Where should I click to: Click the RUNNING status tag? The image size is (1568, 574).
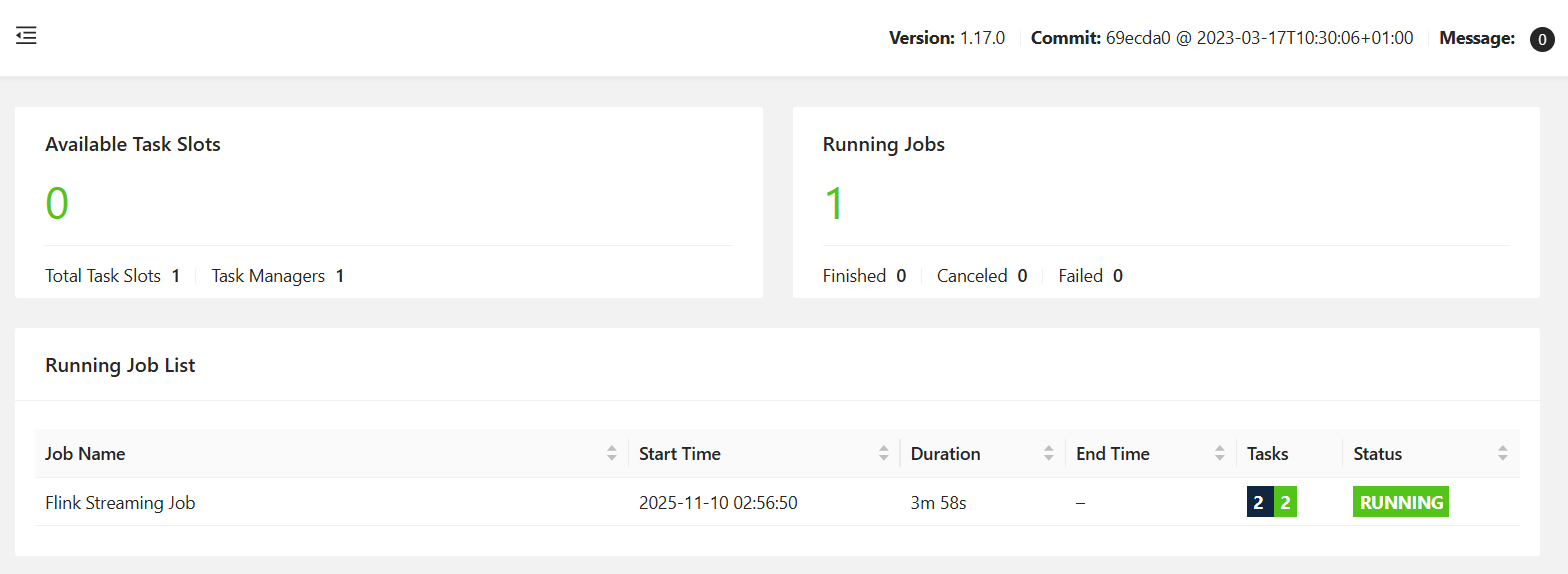[1400, 503]
